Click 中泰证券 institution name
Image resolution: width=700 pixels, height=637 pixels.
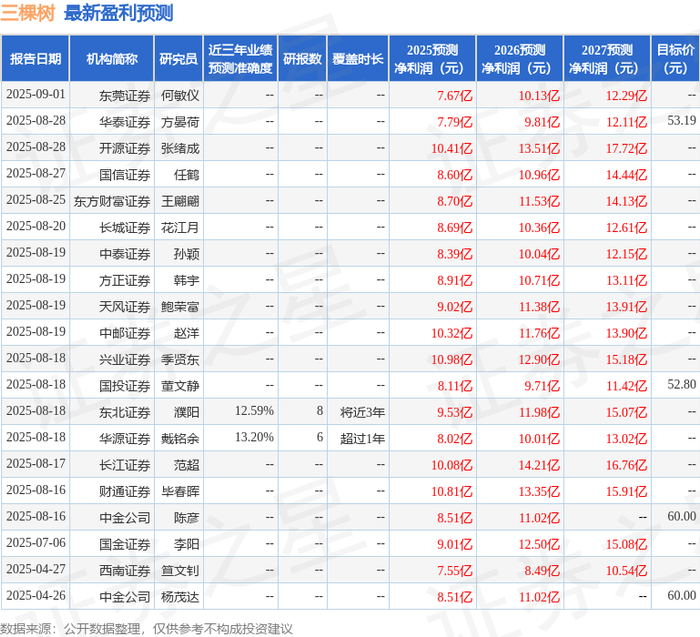pos(125,254)
